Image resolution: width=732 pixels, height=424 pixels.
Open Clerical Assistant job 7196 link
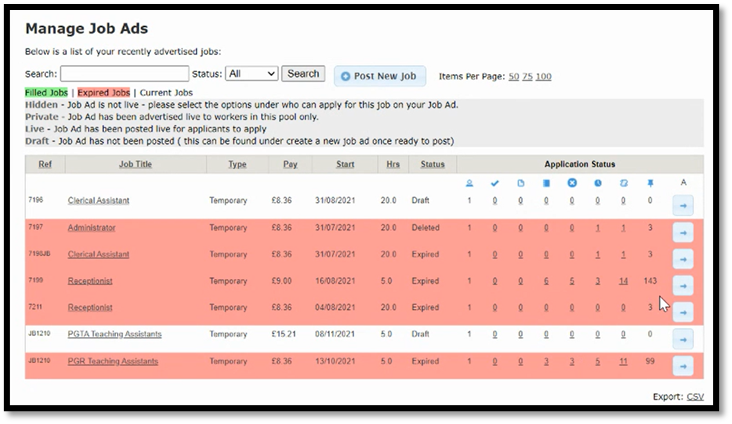pos(99,200)
